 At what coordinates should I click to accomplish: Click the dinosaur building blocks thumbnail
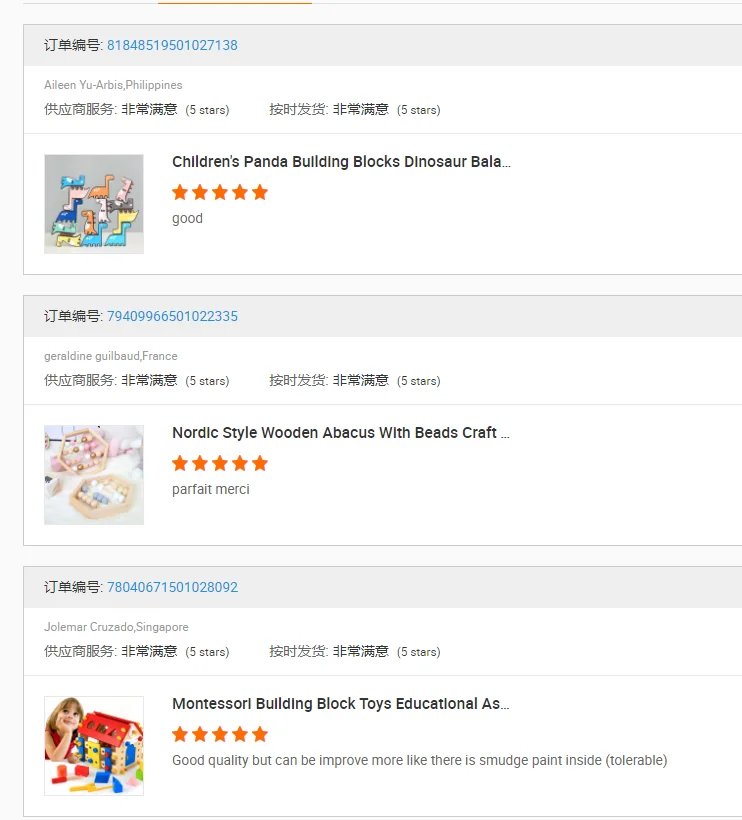94,204
